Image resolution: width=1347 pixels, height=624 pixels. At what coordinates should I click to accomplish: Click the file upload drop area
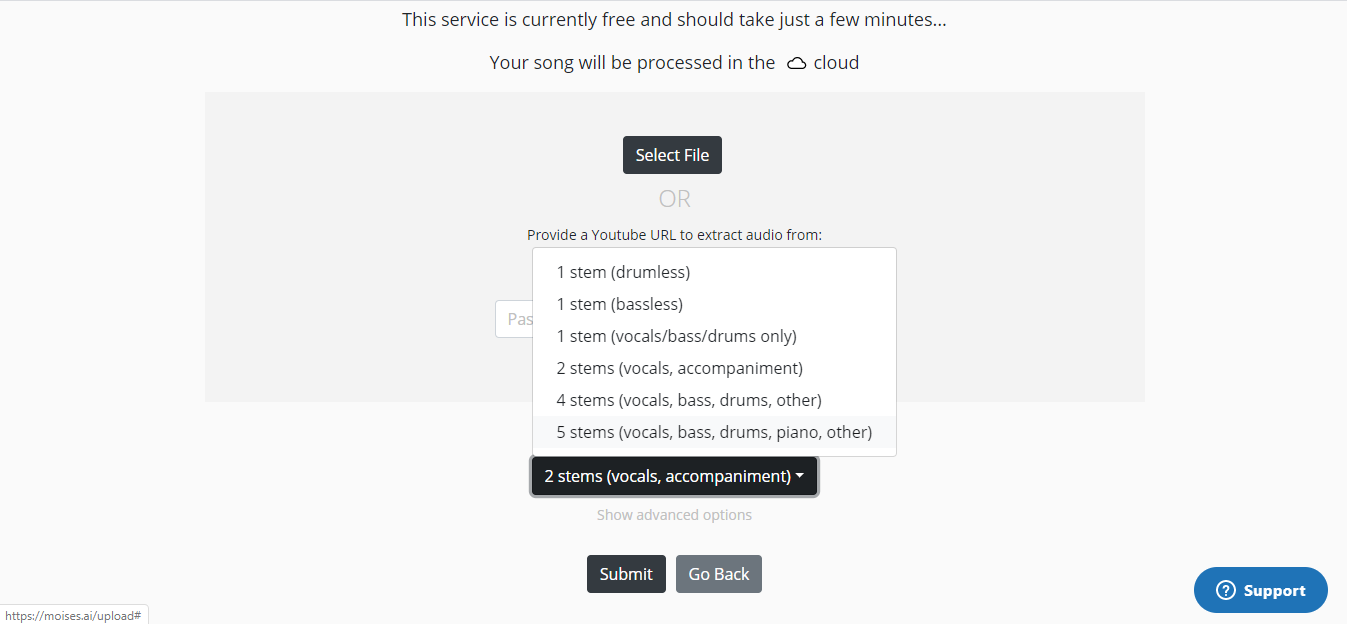[350, 250]
